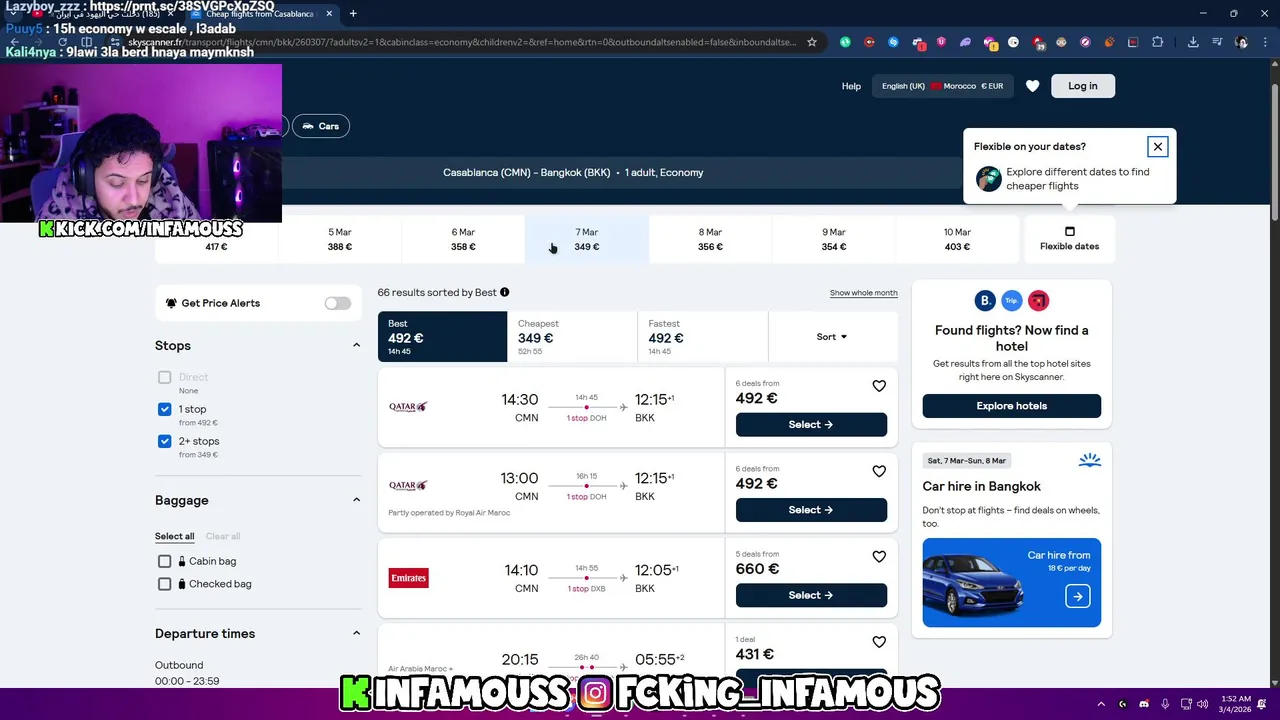1280x720 pixels.
Task: Save the first Qatar 14:30 flight with heart
Action: click(x=879, y=386)
